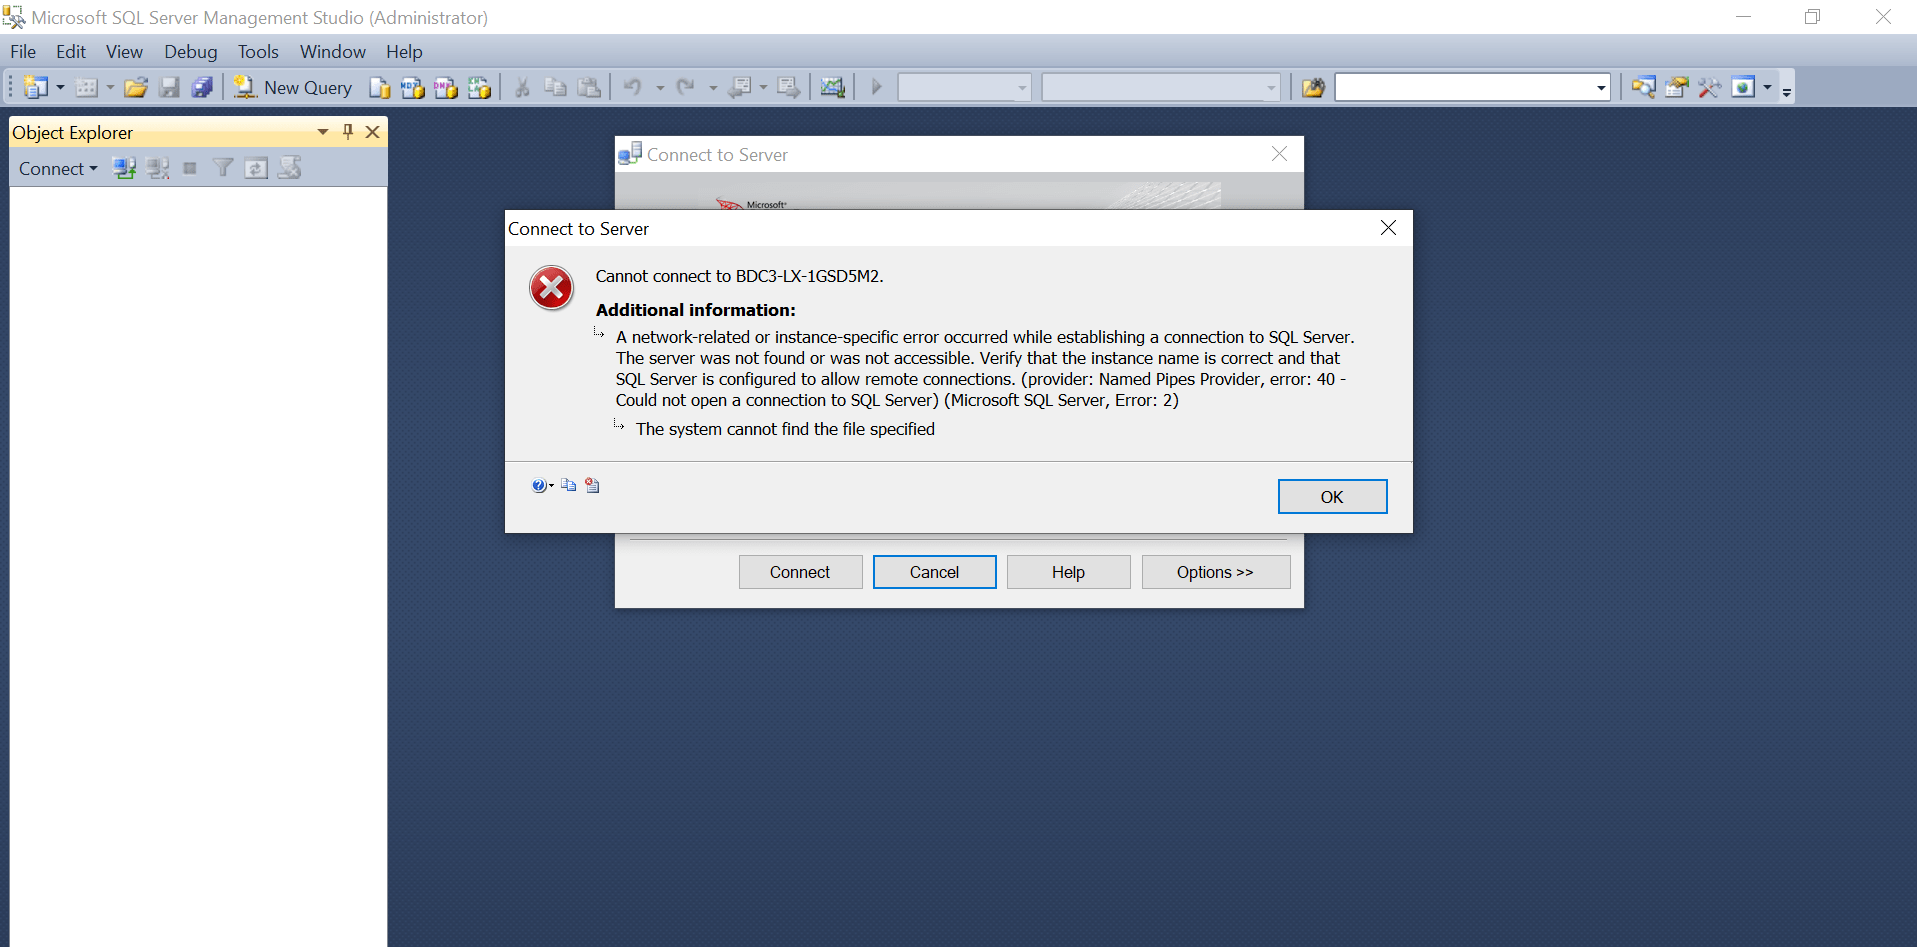Screen dimensions: 1917x947
Task: Open the find combo box dropdown arrow
Action: click(1601, 88)
